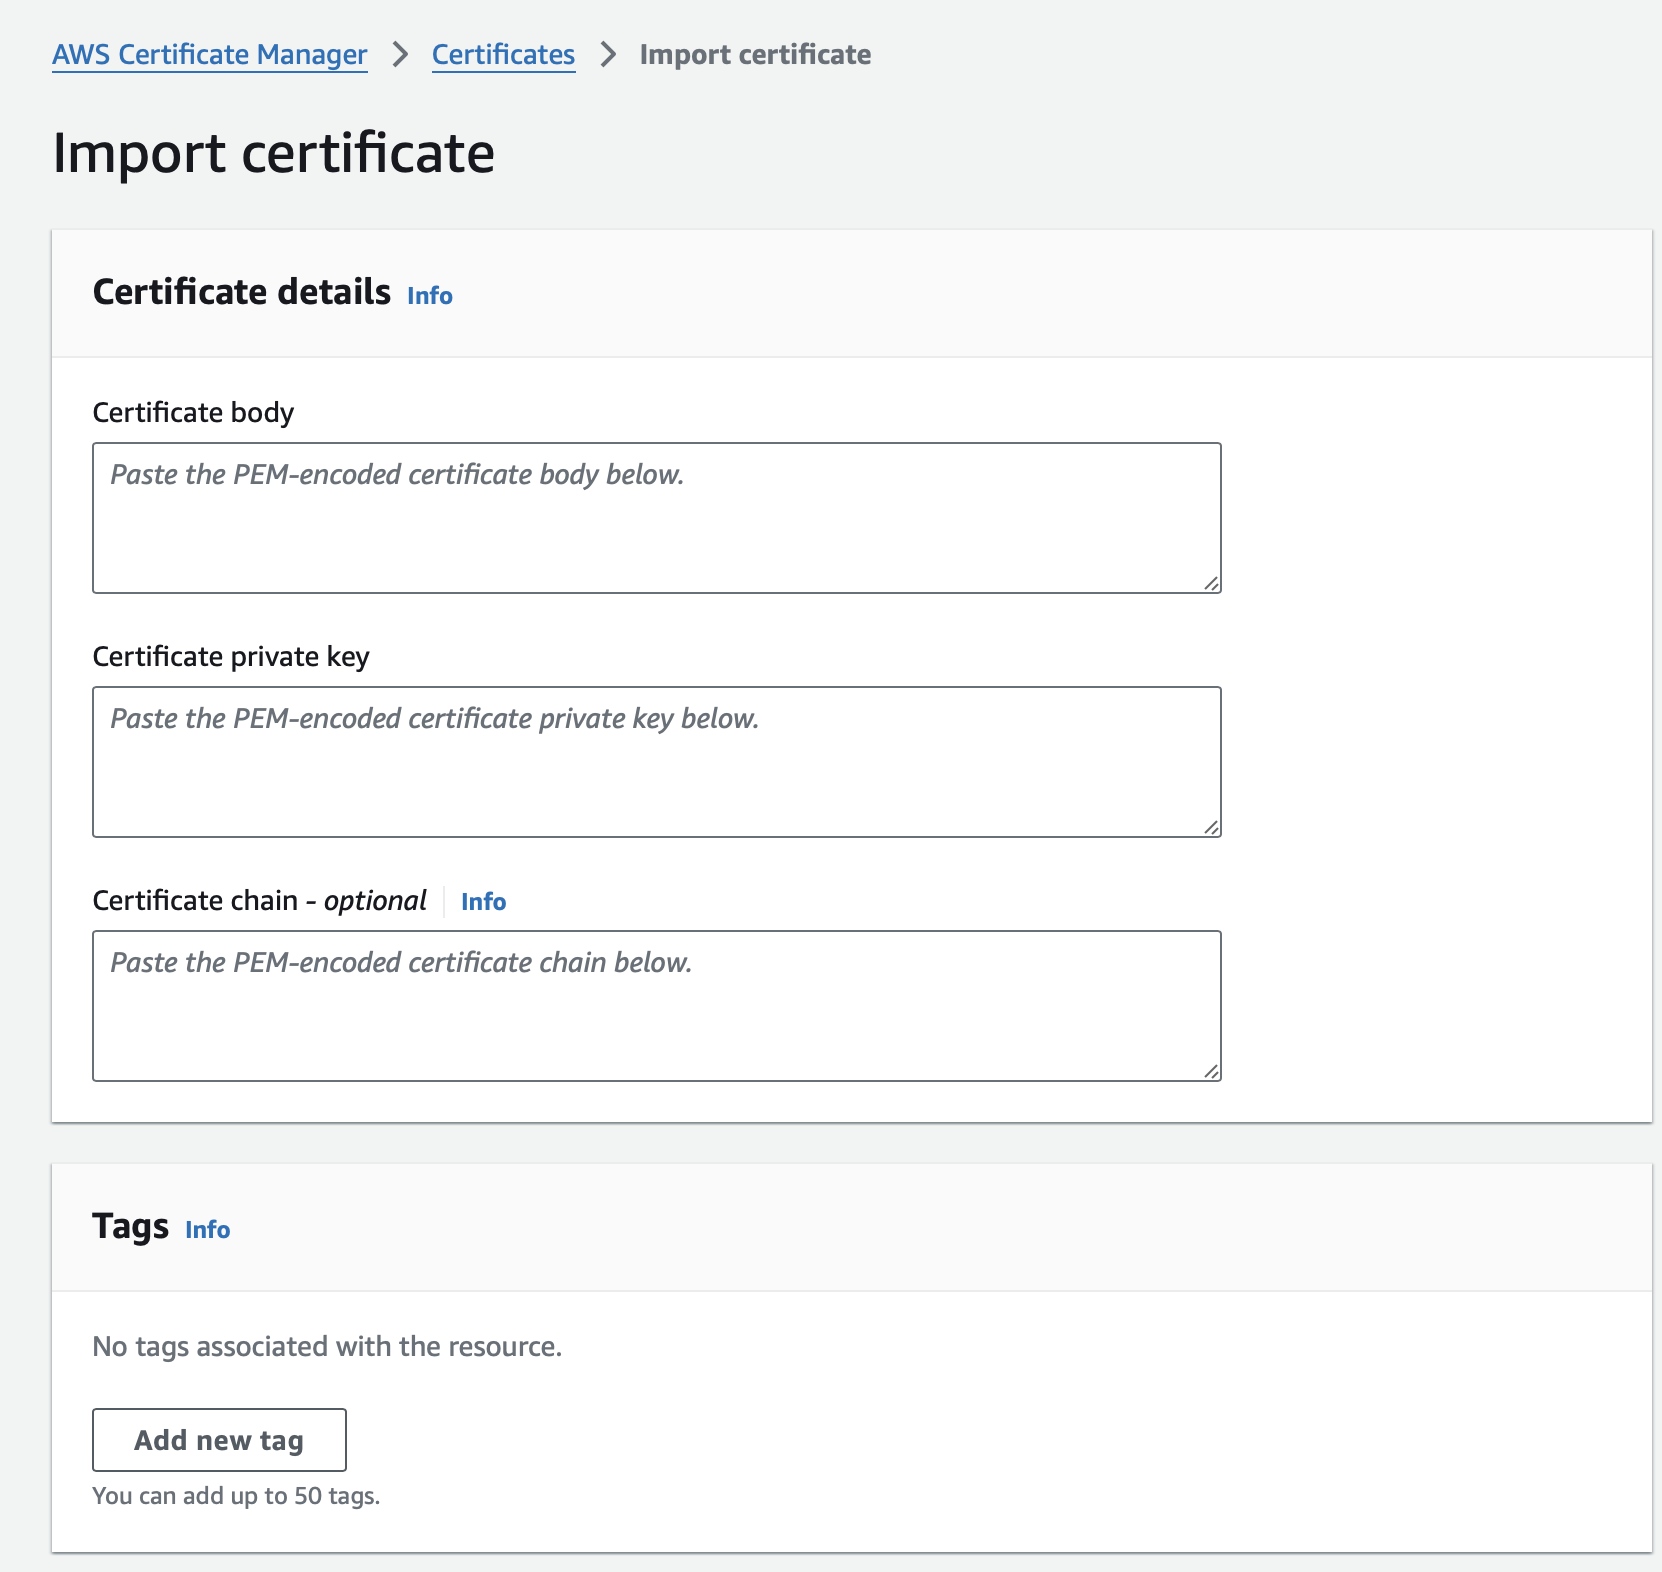The image size is (1662, 1572).
Task: Click the Certificate body field label
Action: 193,413
